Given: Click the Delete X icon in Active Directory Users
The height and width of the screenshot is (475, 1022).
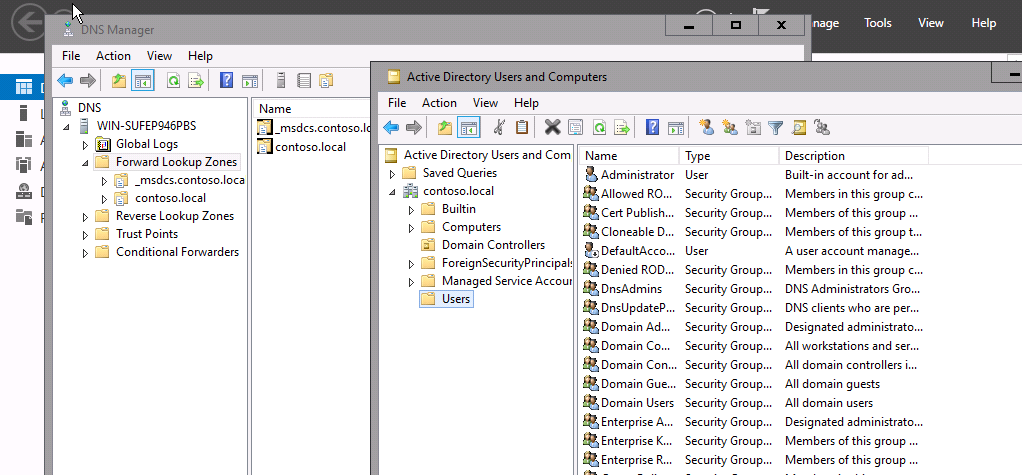Looking at the screenshot, I should point(552,127).
